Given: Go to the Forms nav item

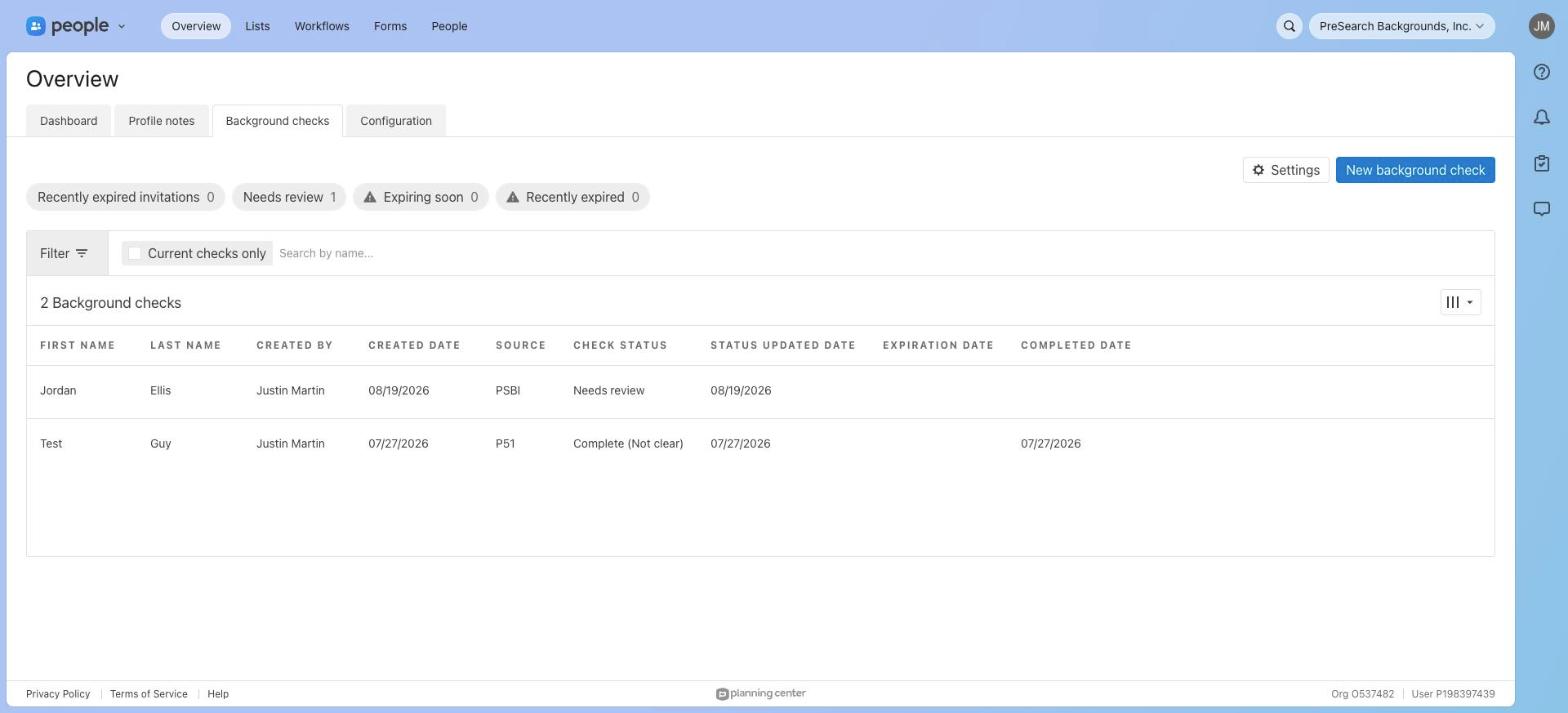Looking at the screenshot, I should (390, 26).
